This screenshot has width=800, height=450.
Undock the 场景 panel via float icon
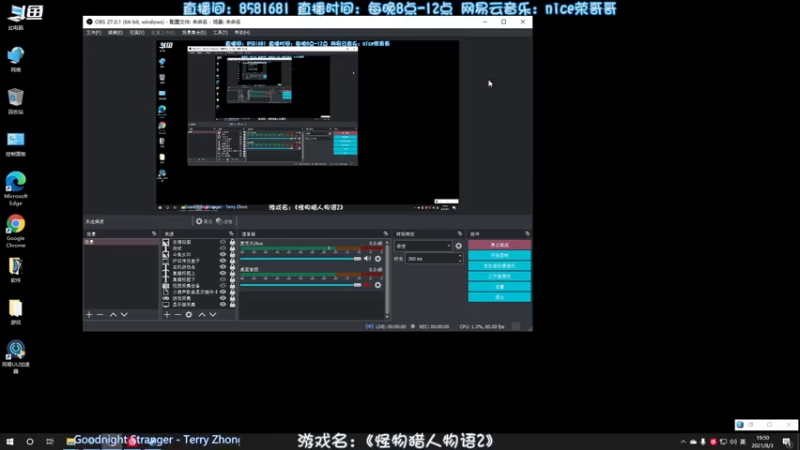point(154,234)
